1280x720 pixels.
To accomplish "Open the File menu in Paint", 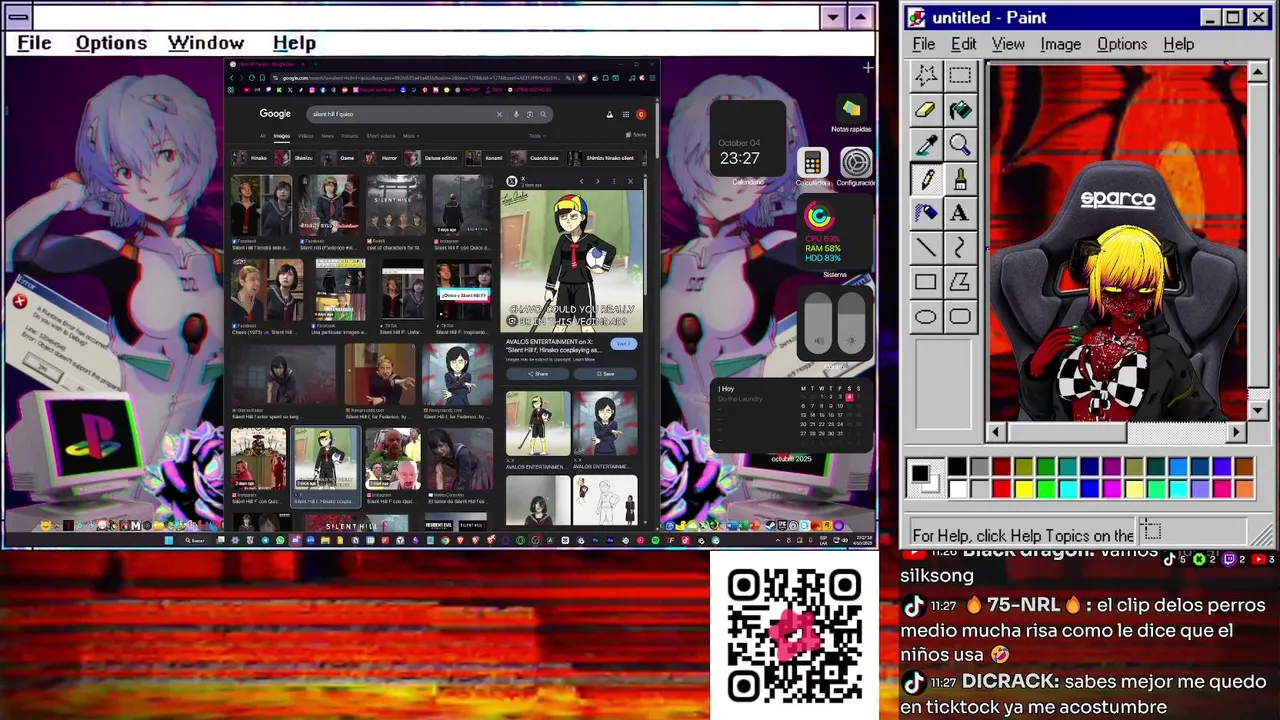I will point(924,44).
